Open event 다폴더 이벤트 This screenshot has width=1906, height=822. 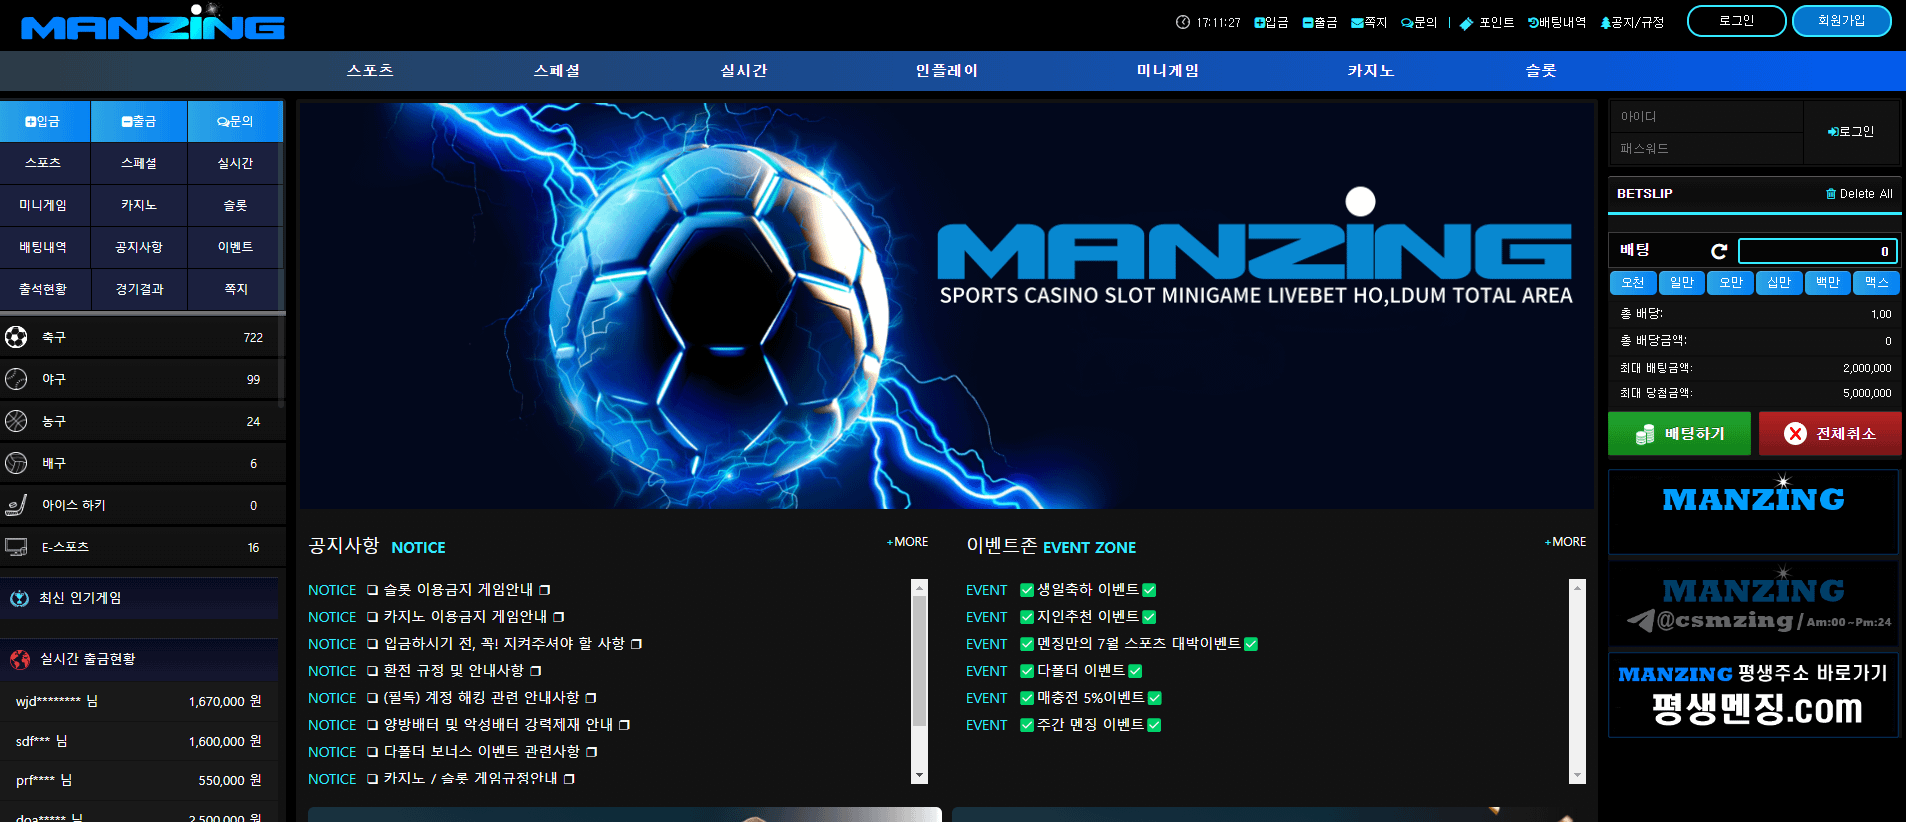tap(1081, 671)
